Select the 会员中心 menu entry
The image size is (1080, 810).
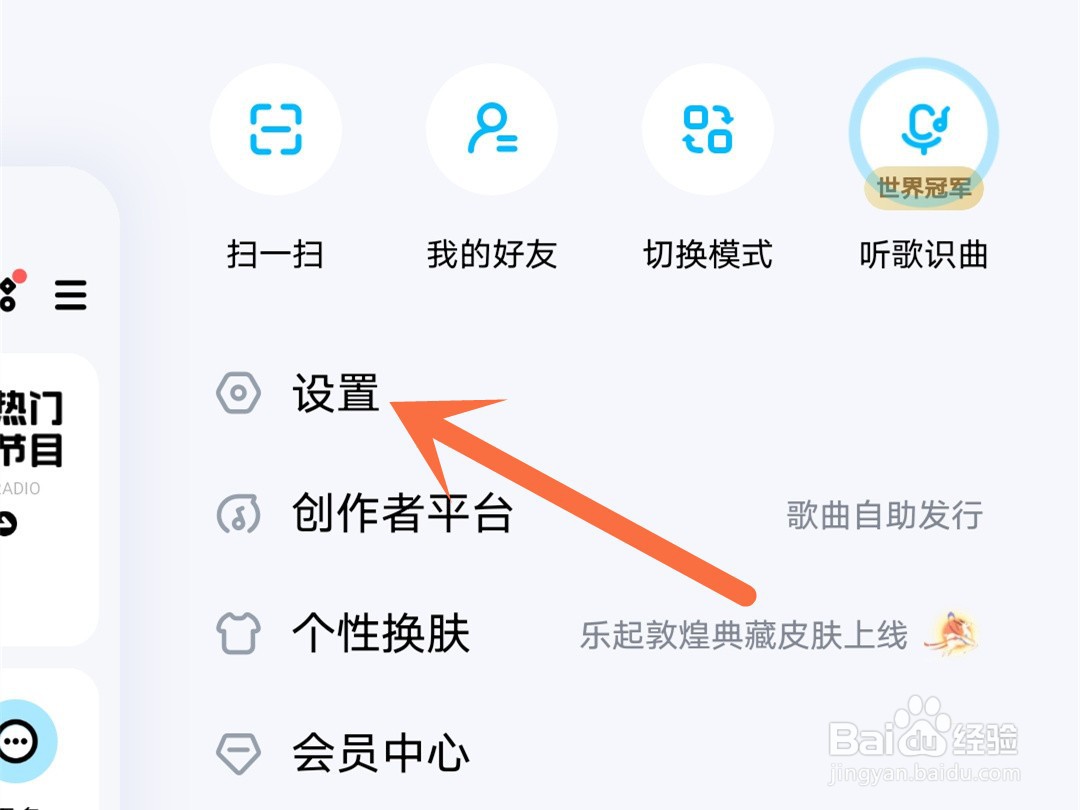coord(599,753)
